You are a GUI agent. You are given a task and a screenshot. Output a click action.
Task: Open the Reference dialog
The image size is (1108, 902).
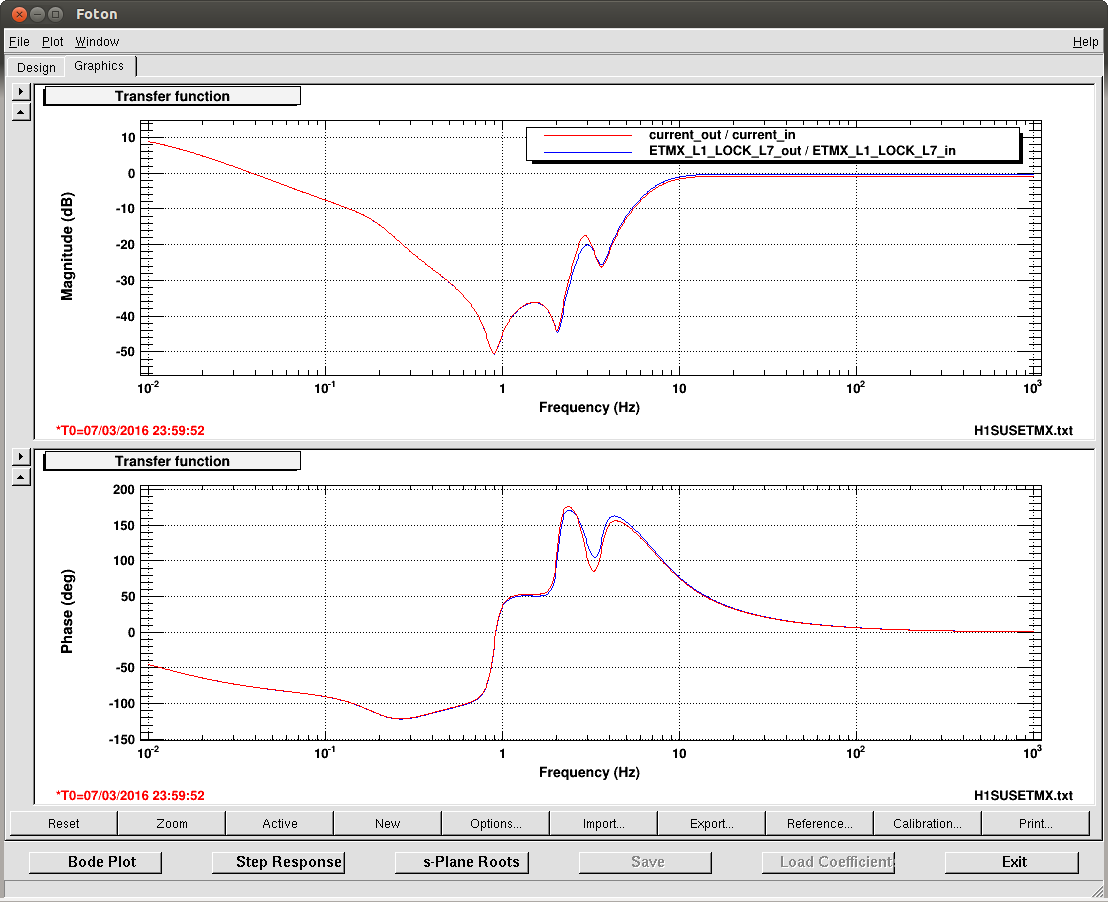[820, 824]
